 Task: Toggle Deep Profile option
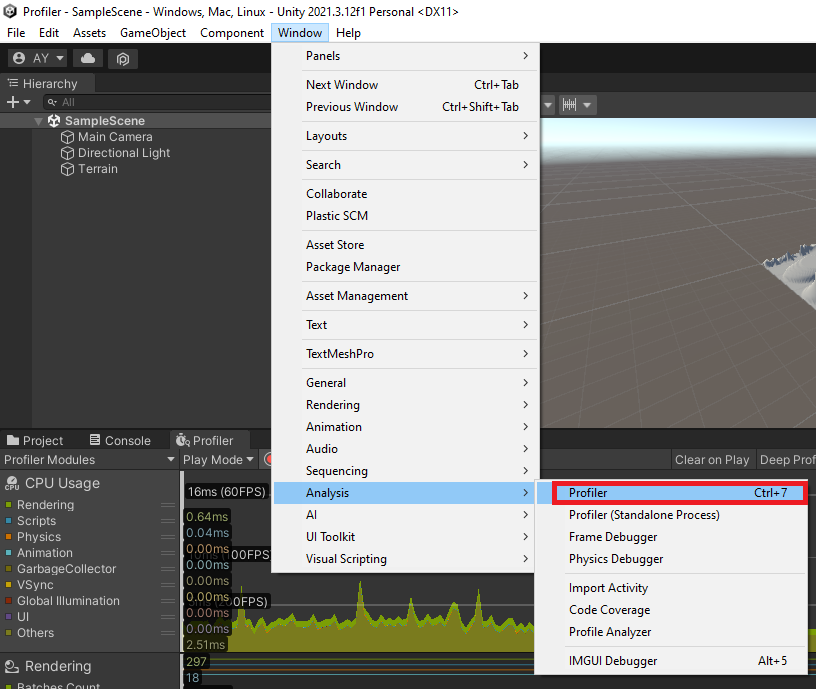click(x=787, y=460)
